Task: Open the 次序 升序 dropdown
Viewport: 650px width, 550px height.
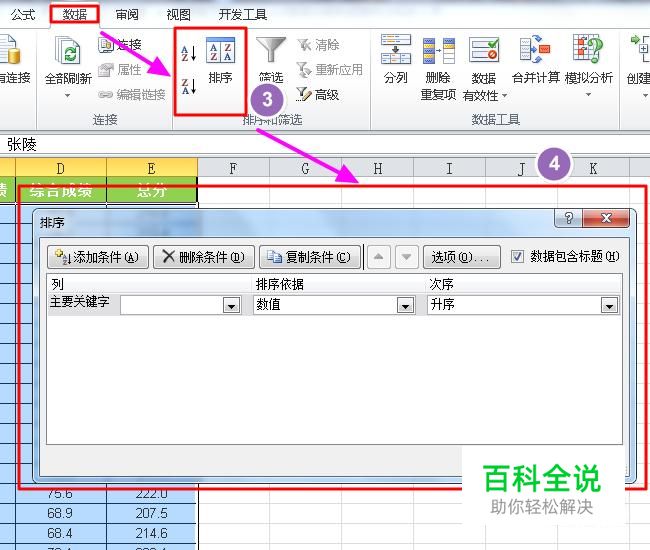Action: click(x=609, y=305)
